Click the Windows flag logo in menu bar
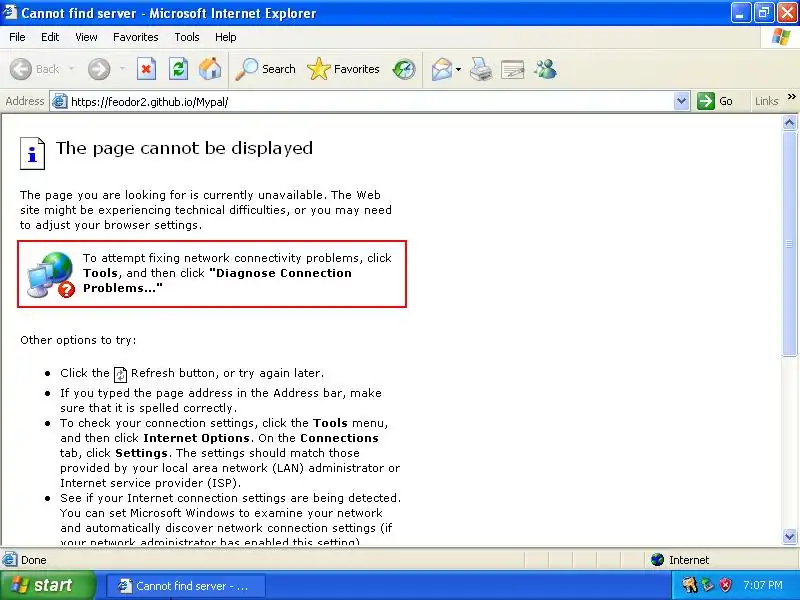The width and height of the screenshot is (800, 600). [x=781, y=37]
